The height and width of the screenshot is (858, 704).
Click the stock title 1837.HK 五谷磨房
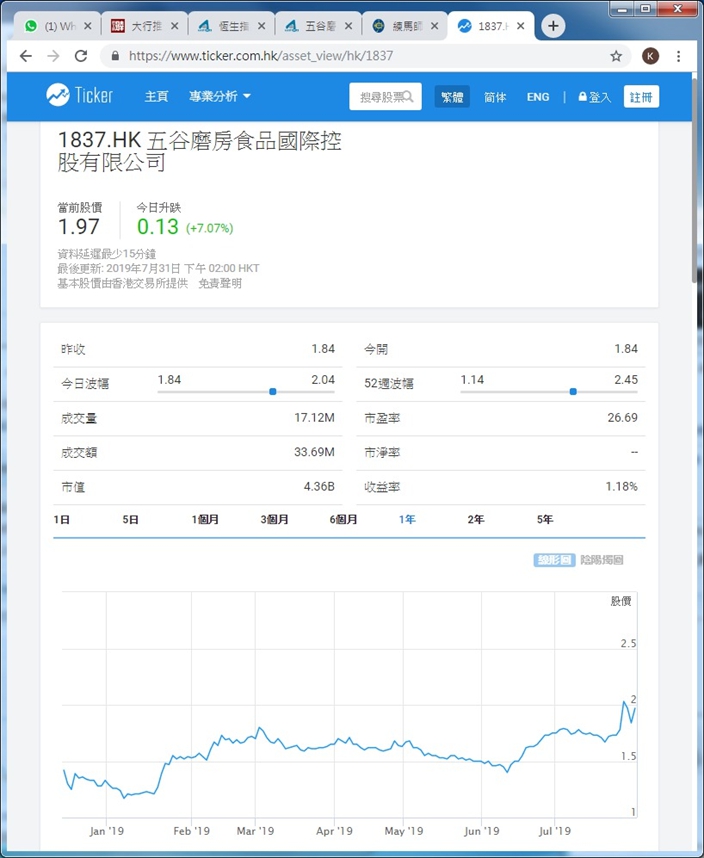pyautogui.click(x=199, y=152)
